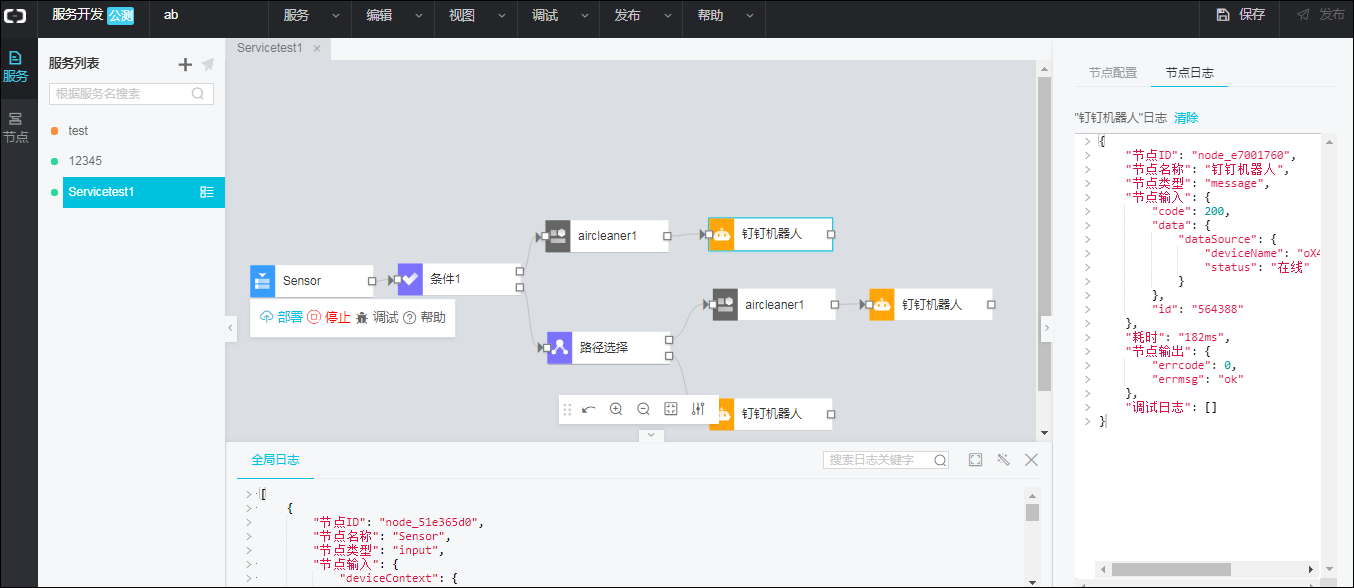Screen dimensions: 1354x588
Task: Collapse the right node panel arrow
Action: (x=1046, y=328)
